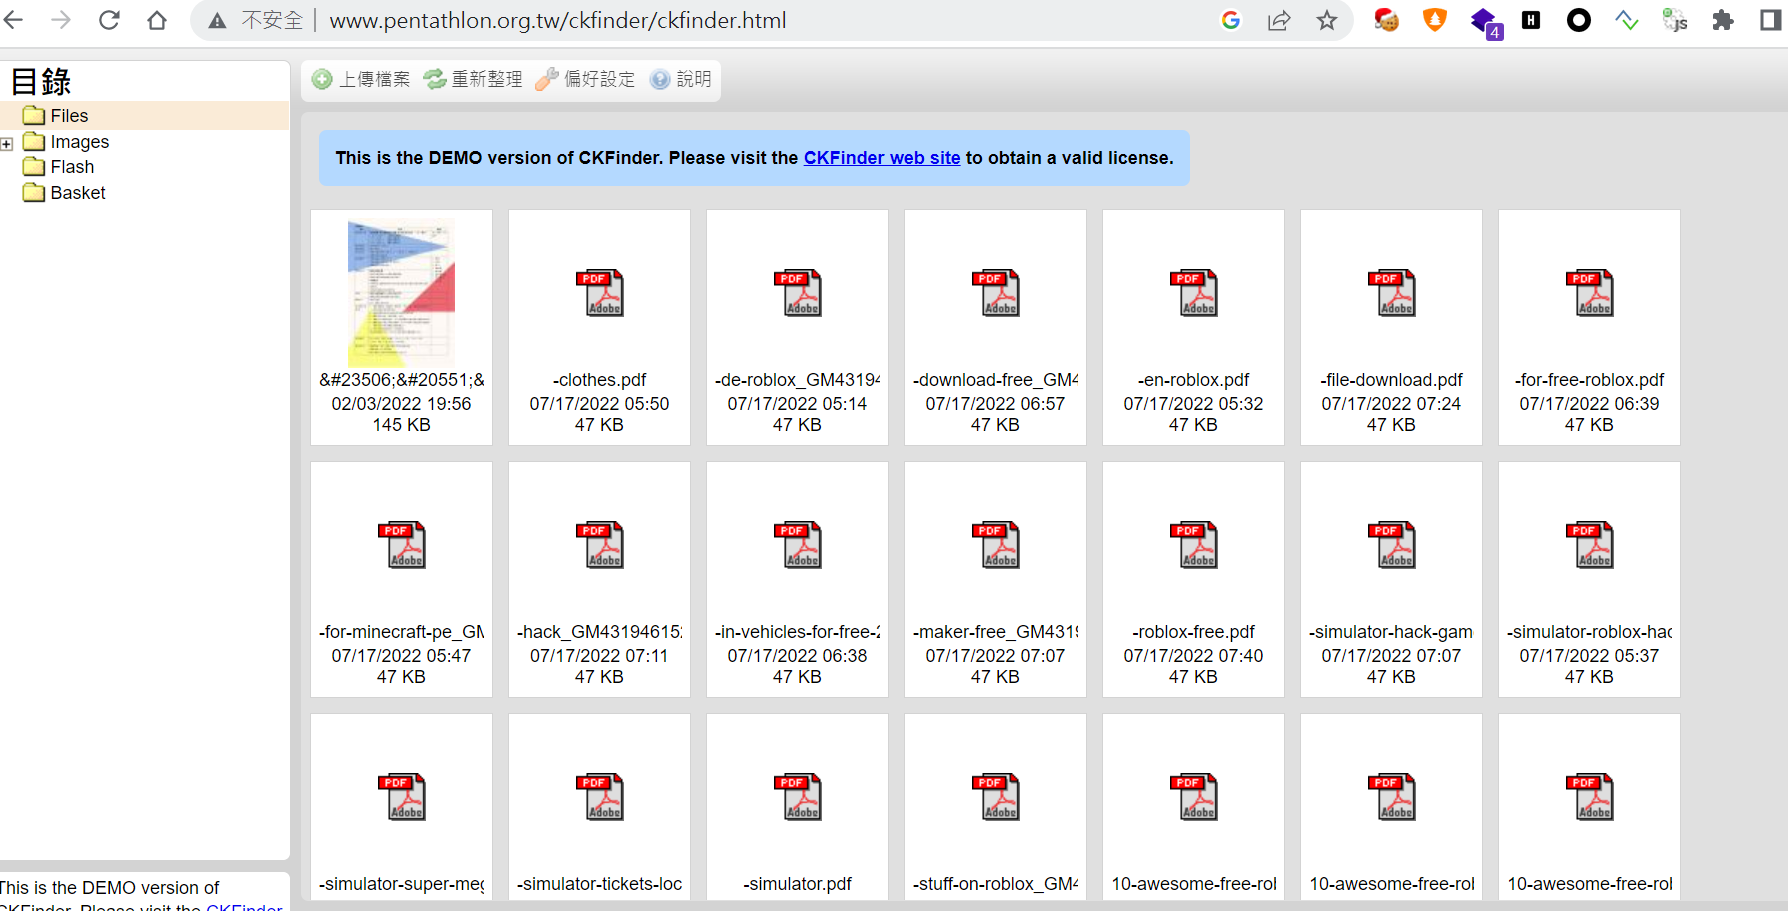Select the -in-vehicles-for-free PDF icon
The image size is (1788, 911).
click(x=797, y=545)
